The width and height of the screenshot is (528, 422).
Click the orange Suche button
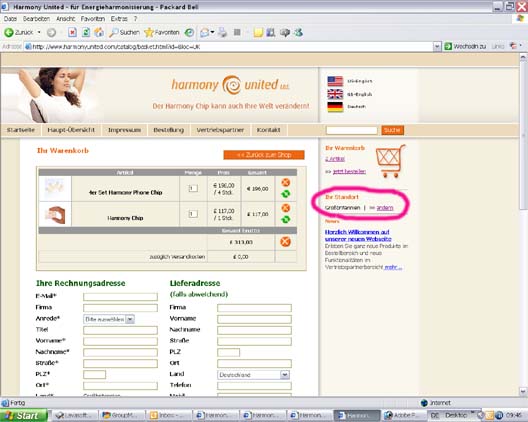pos(392,130)
